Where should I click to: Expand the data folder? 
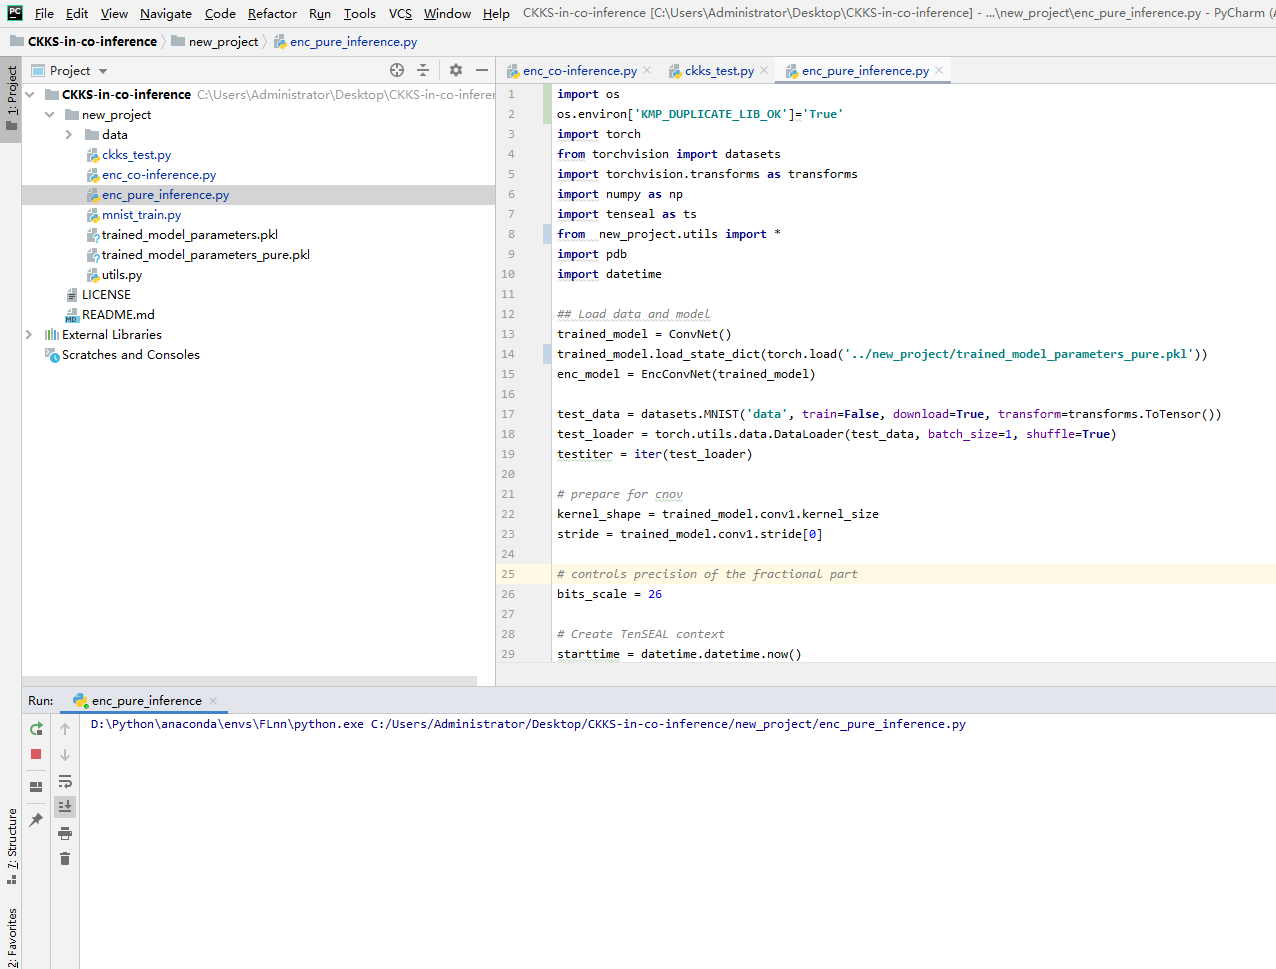pyautogui.click(x=67, y=134)
